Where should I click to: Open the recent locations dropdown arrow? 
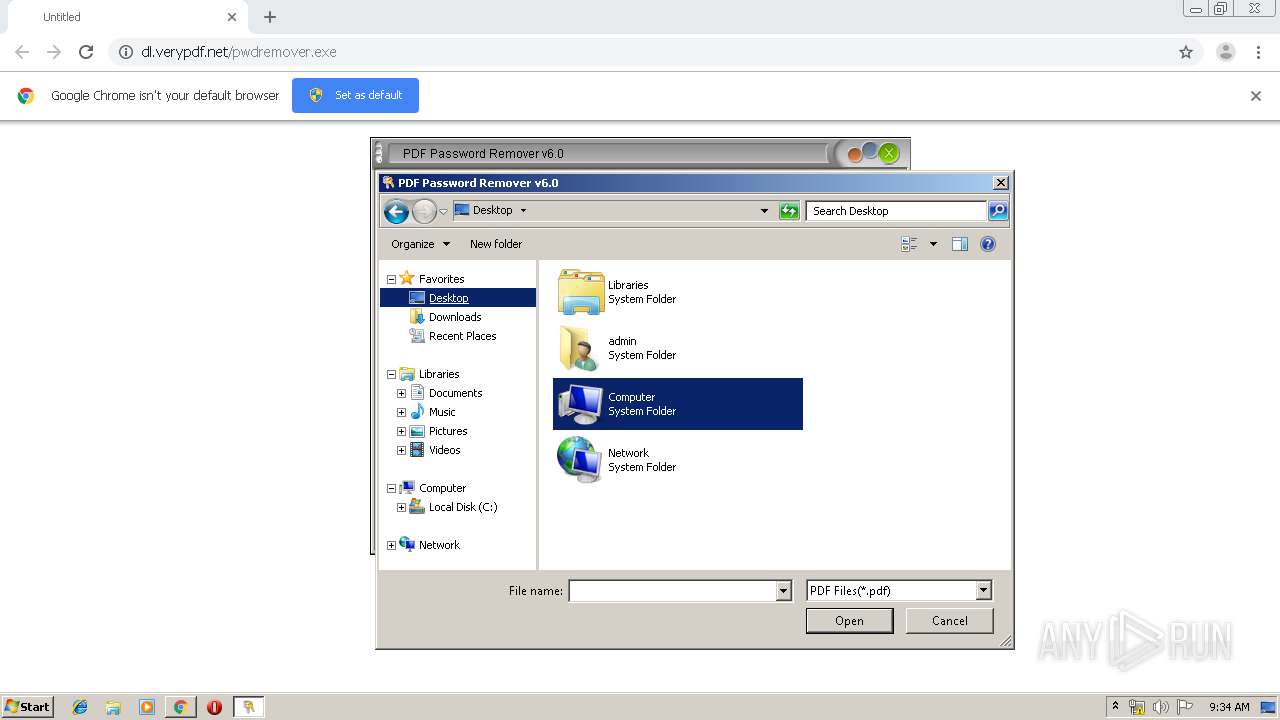(x=443, y=212)
